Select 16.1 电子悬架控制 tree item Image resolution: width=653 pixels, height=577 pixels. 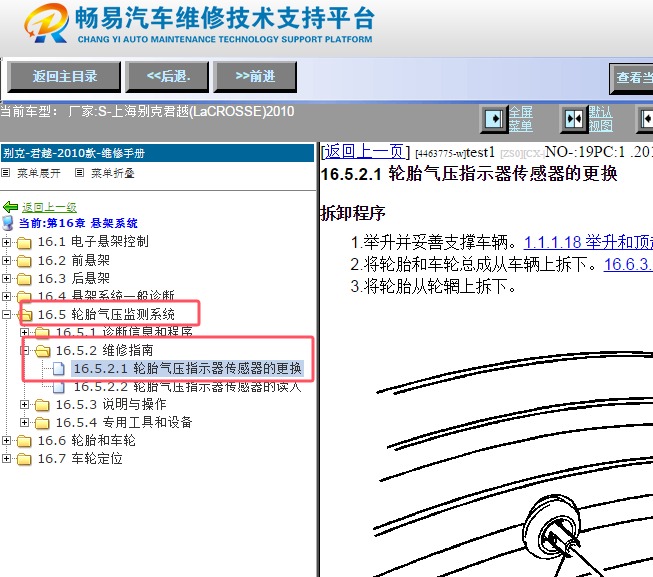(x=93, y=241)
